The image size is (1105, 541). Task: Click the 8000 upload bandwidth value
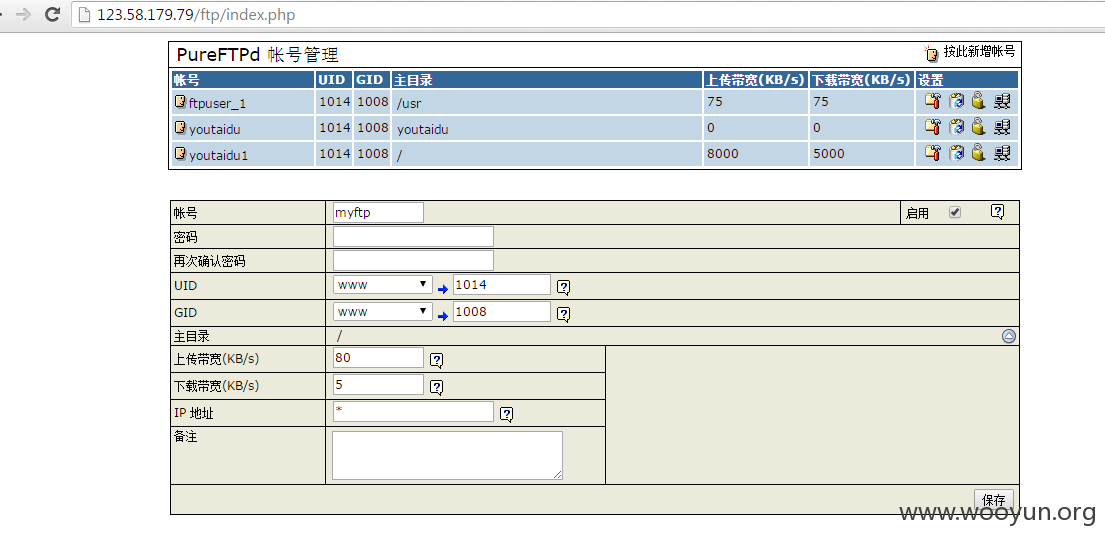[x=722, y=154]
